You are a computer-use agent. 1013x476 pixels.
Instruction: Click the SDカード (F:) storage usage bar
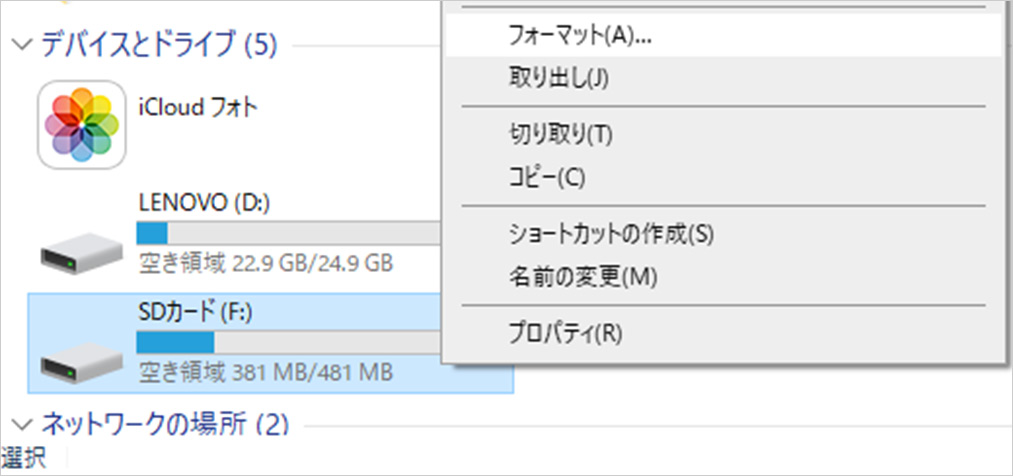(x=288, y=342)
